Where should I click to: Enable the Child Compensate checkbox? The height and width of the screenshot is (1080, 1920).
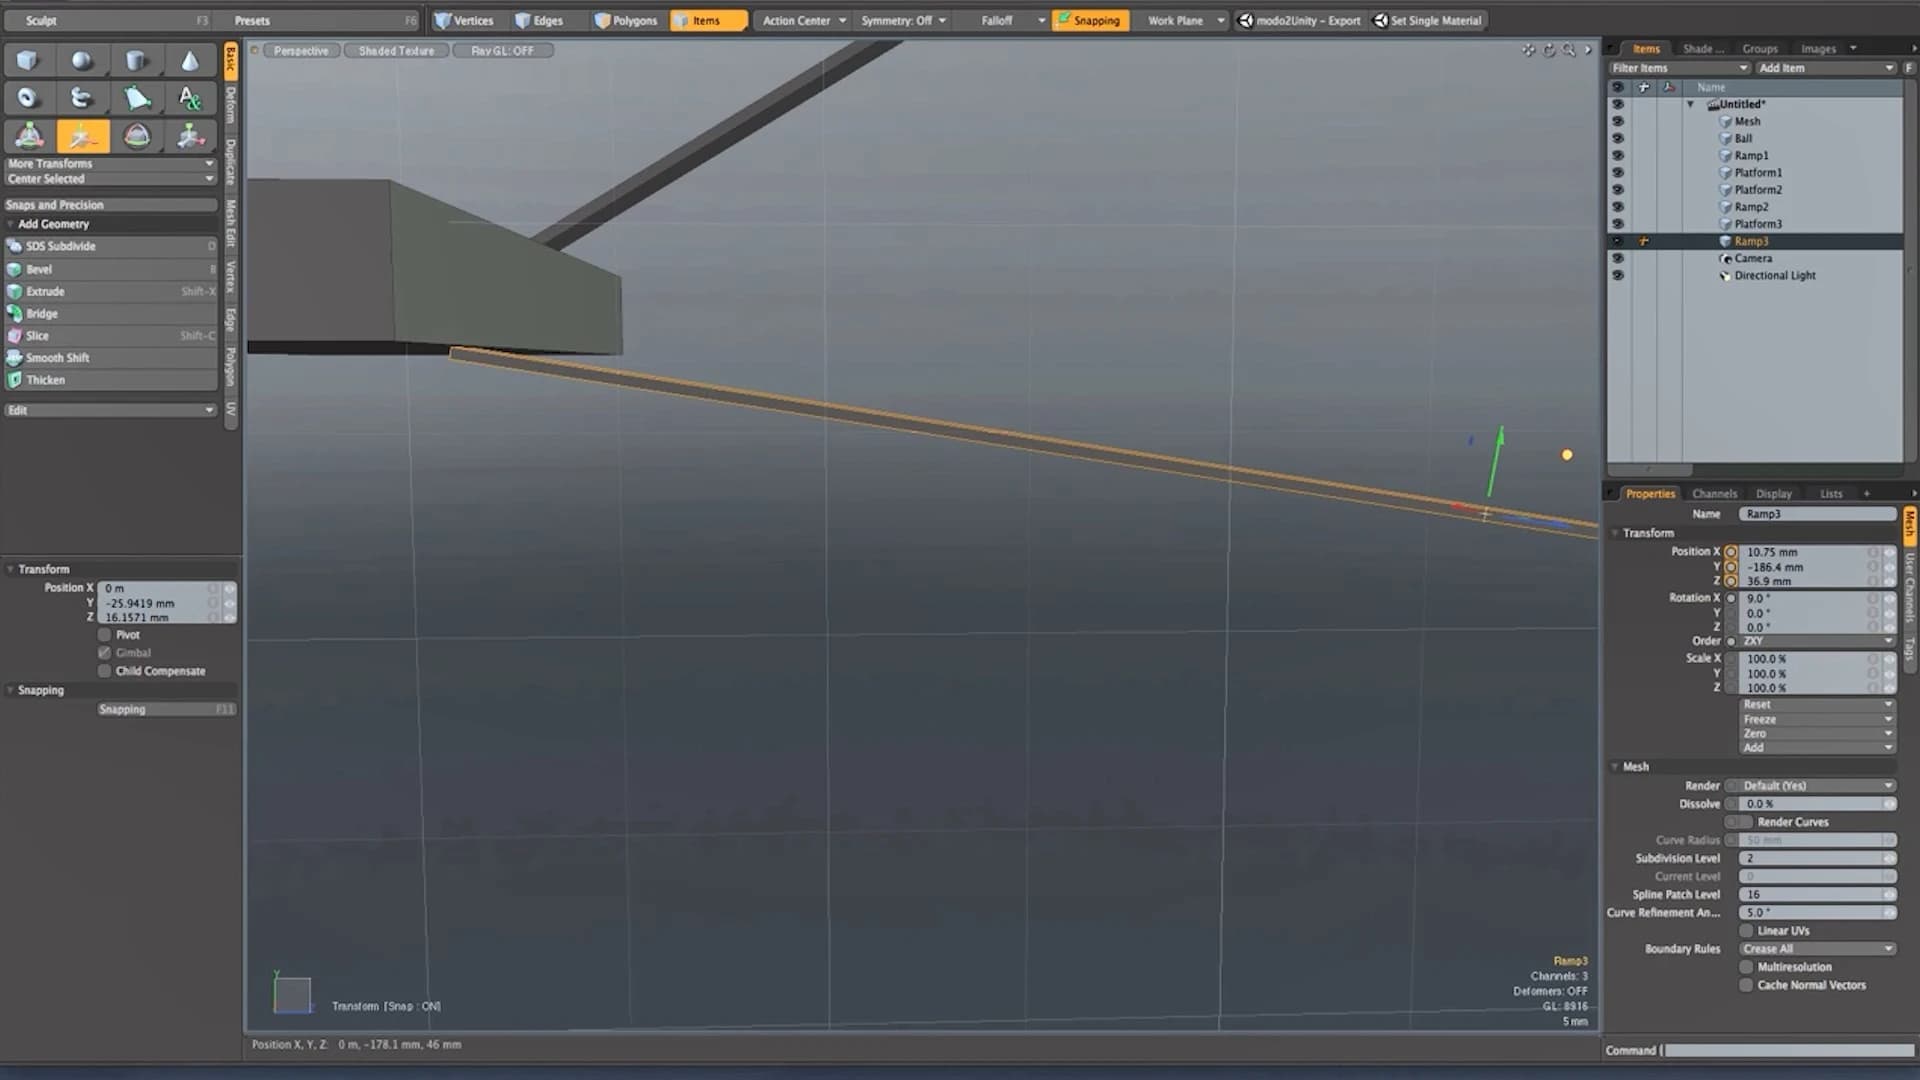pos(104,671)
